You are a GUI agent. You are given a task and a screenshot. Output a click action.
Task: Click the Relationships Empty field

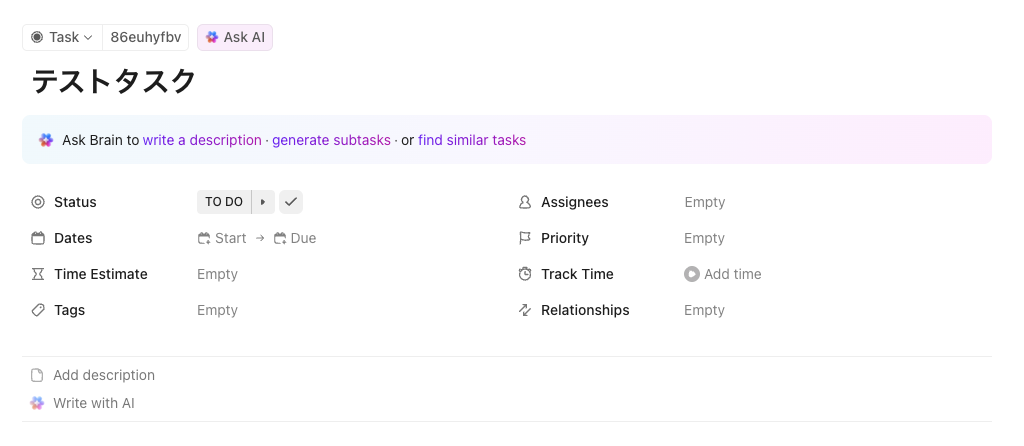[x=704, y=310]
